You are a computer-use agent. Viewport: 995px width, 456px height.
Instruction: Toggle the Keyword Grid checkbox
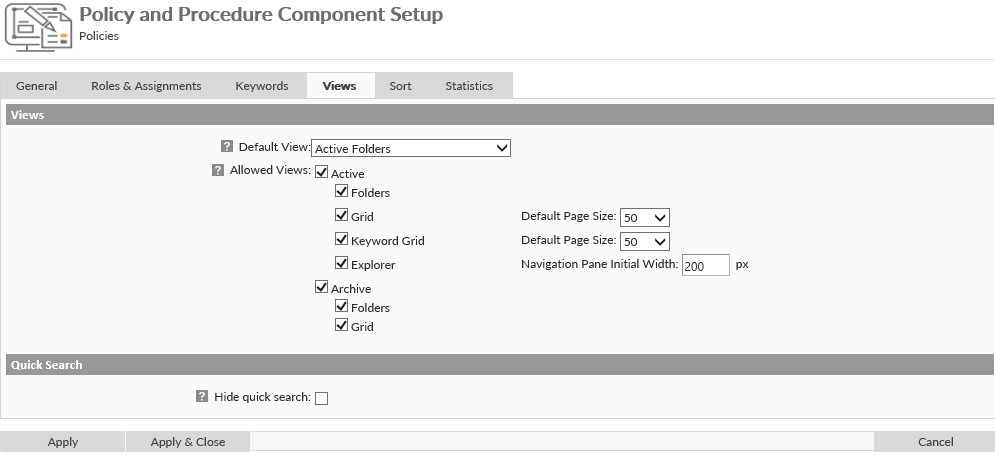[342, 240]
